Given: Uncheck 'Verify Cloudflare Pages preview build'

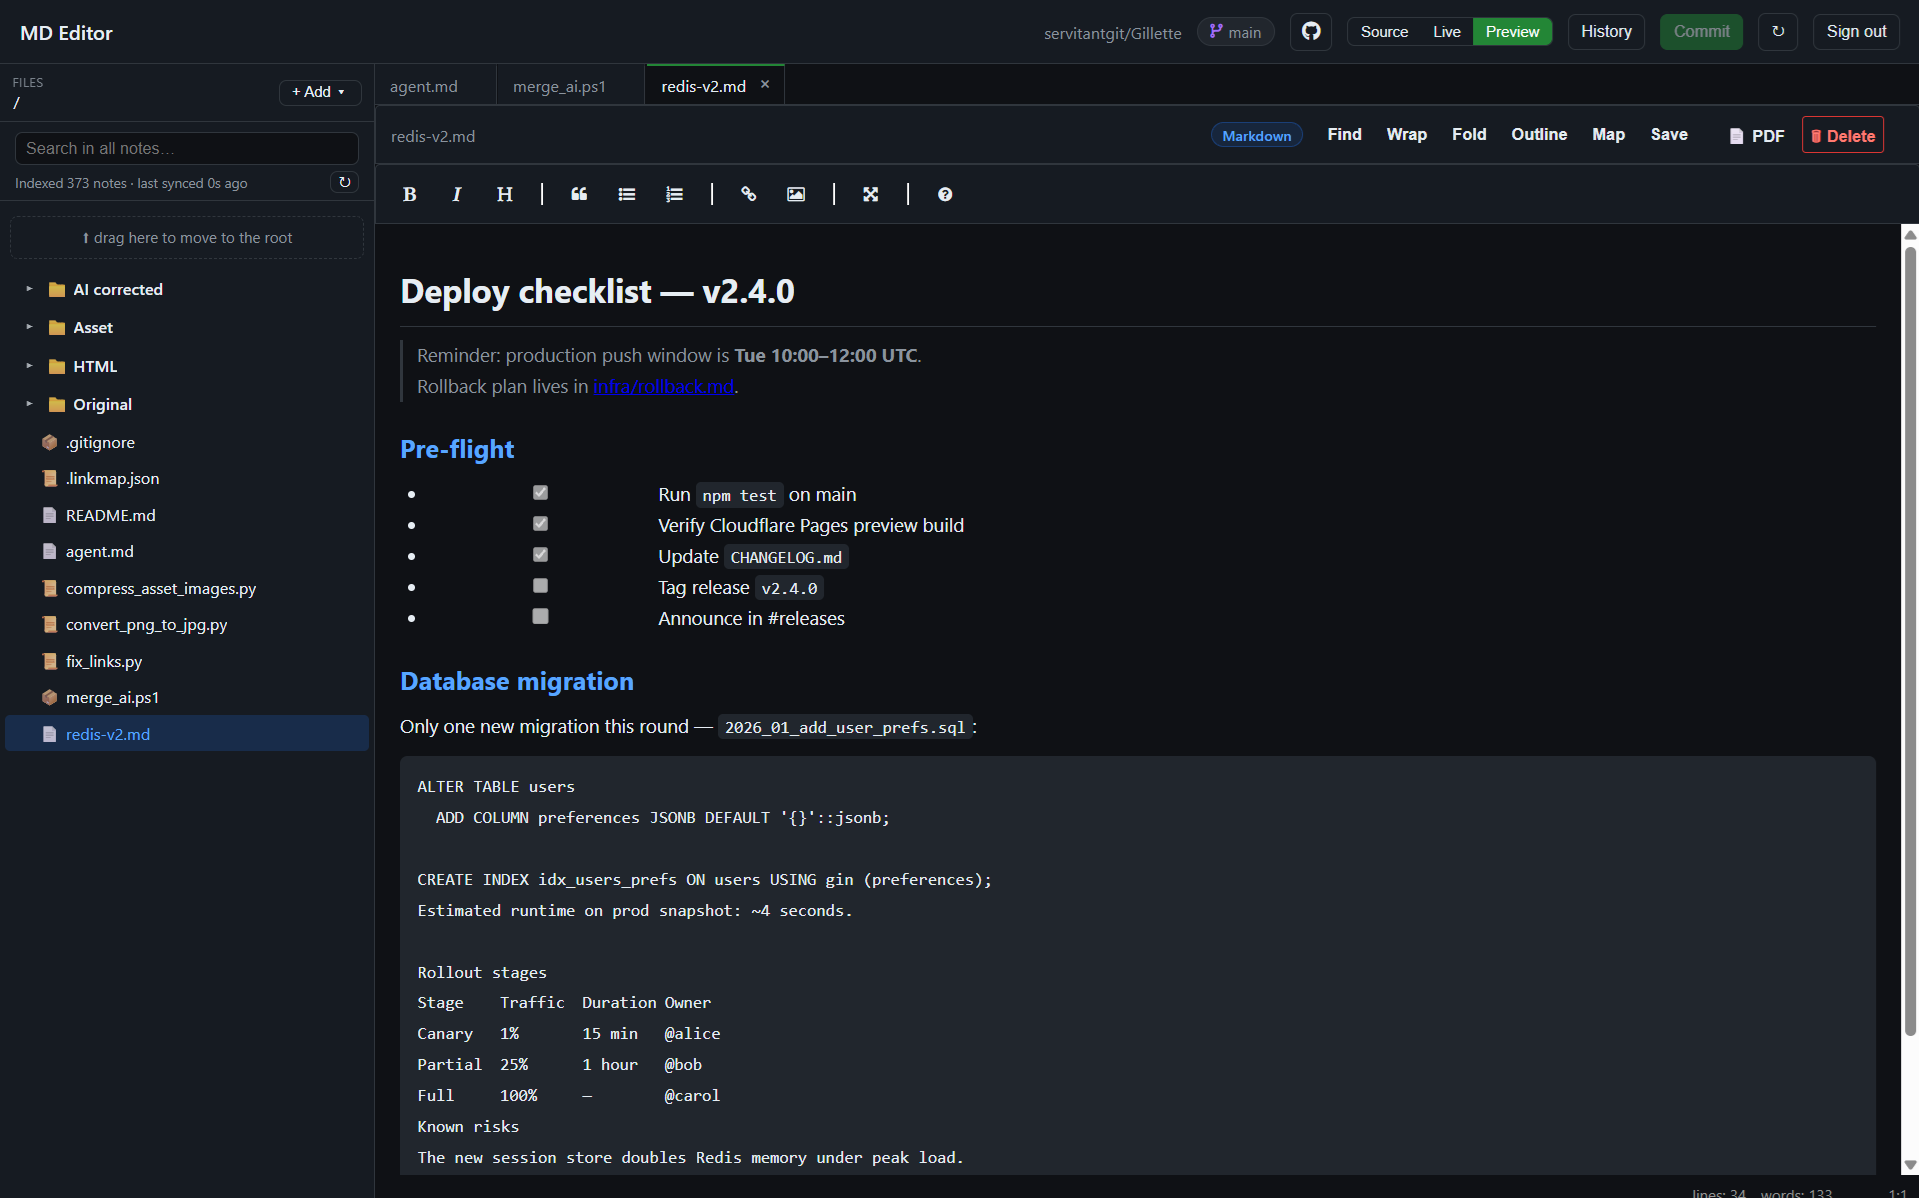Looking at the screenshot, I should [x=540, y=523].
